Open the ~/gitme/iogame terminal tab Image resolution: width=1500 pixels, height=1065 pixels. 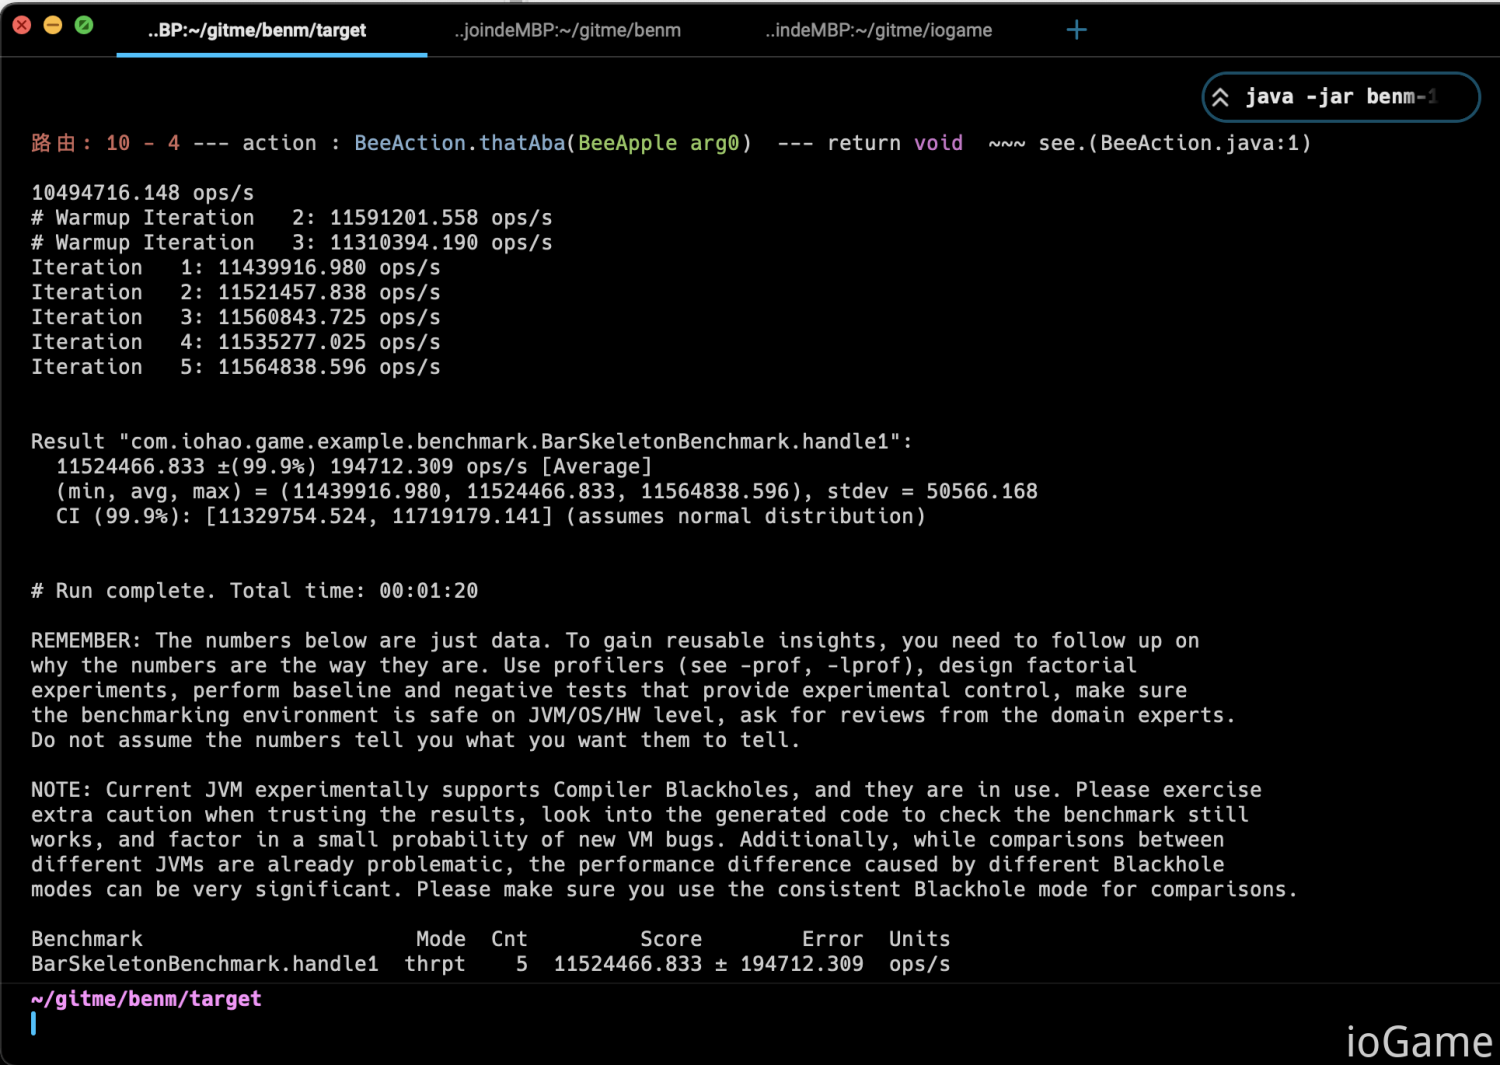878,30
